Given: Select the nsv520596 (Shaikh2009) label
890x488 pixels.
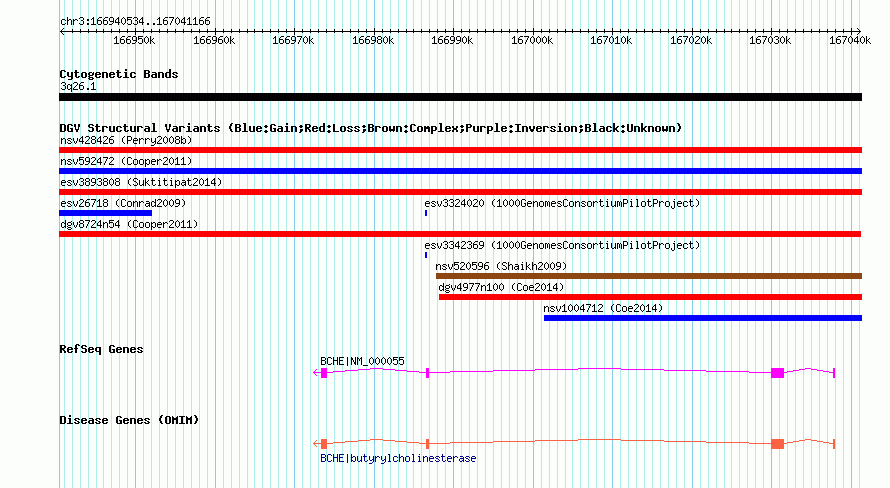Looking at the screenshot, I should (x=501, y=266).
